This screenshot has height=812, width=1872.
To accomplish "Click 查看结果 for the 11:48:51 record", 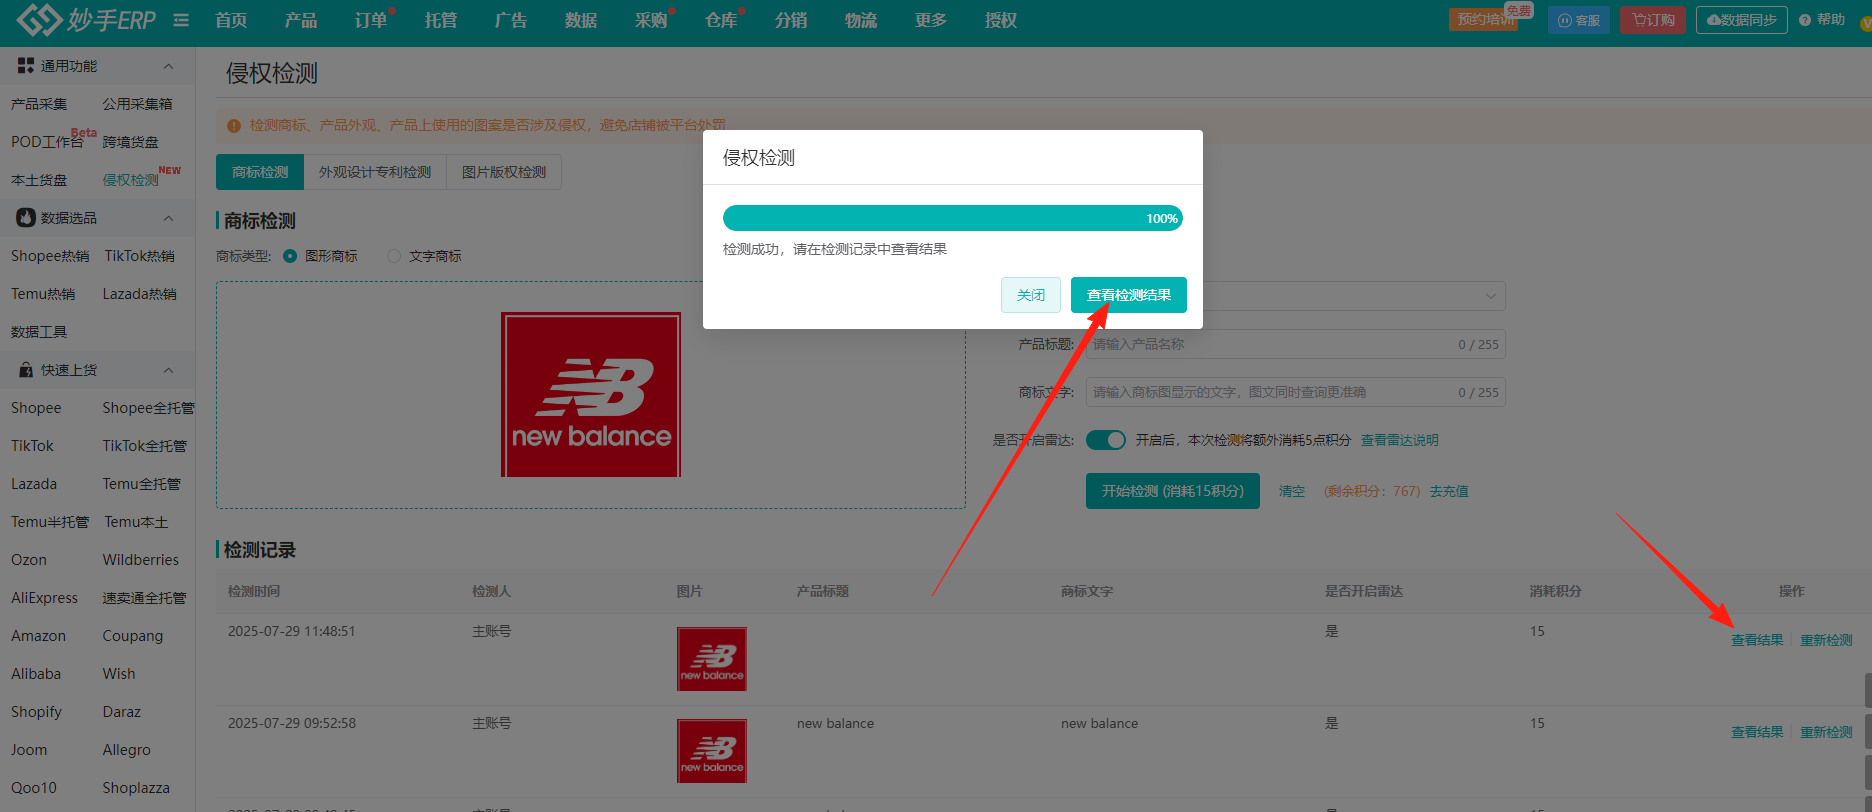I will pos(1757,640).
